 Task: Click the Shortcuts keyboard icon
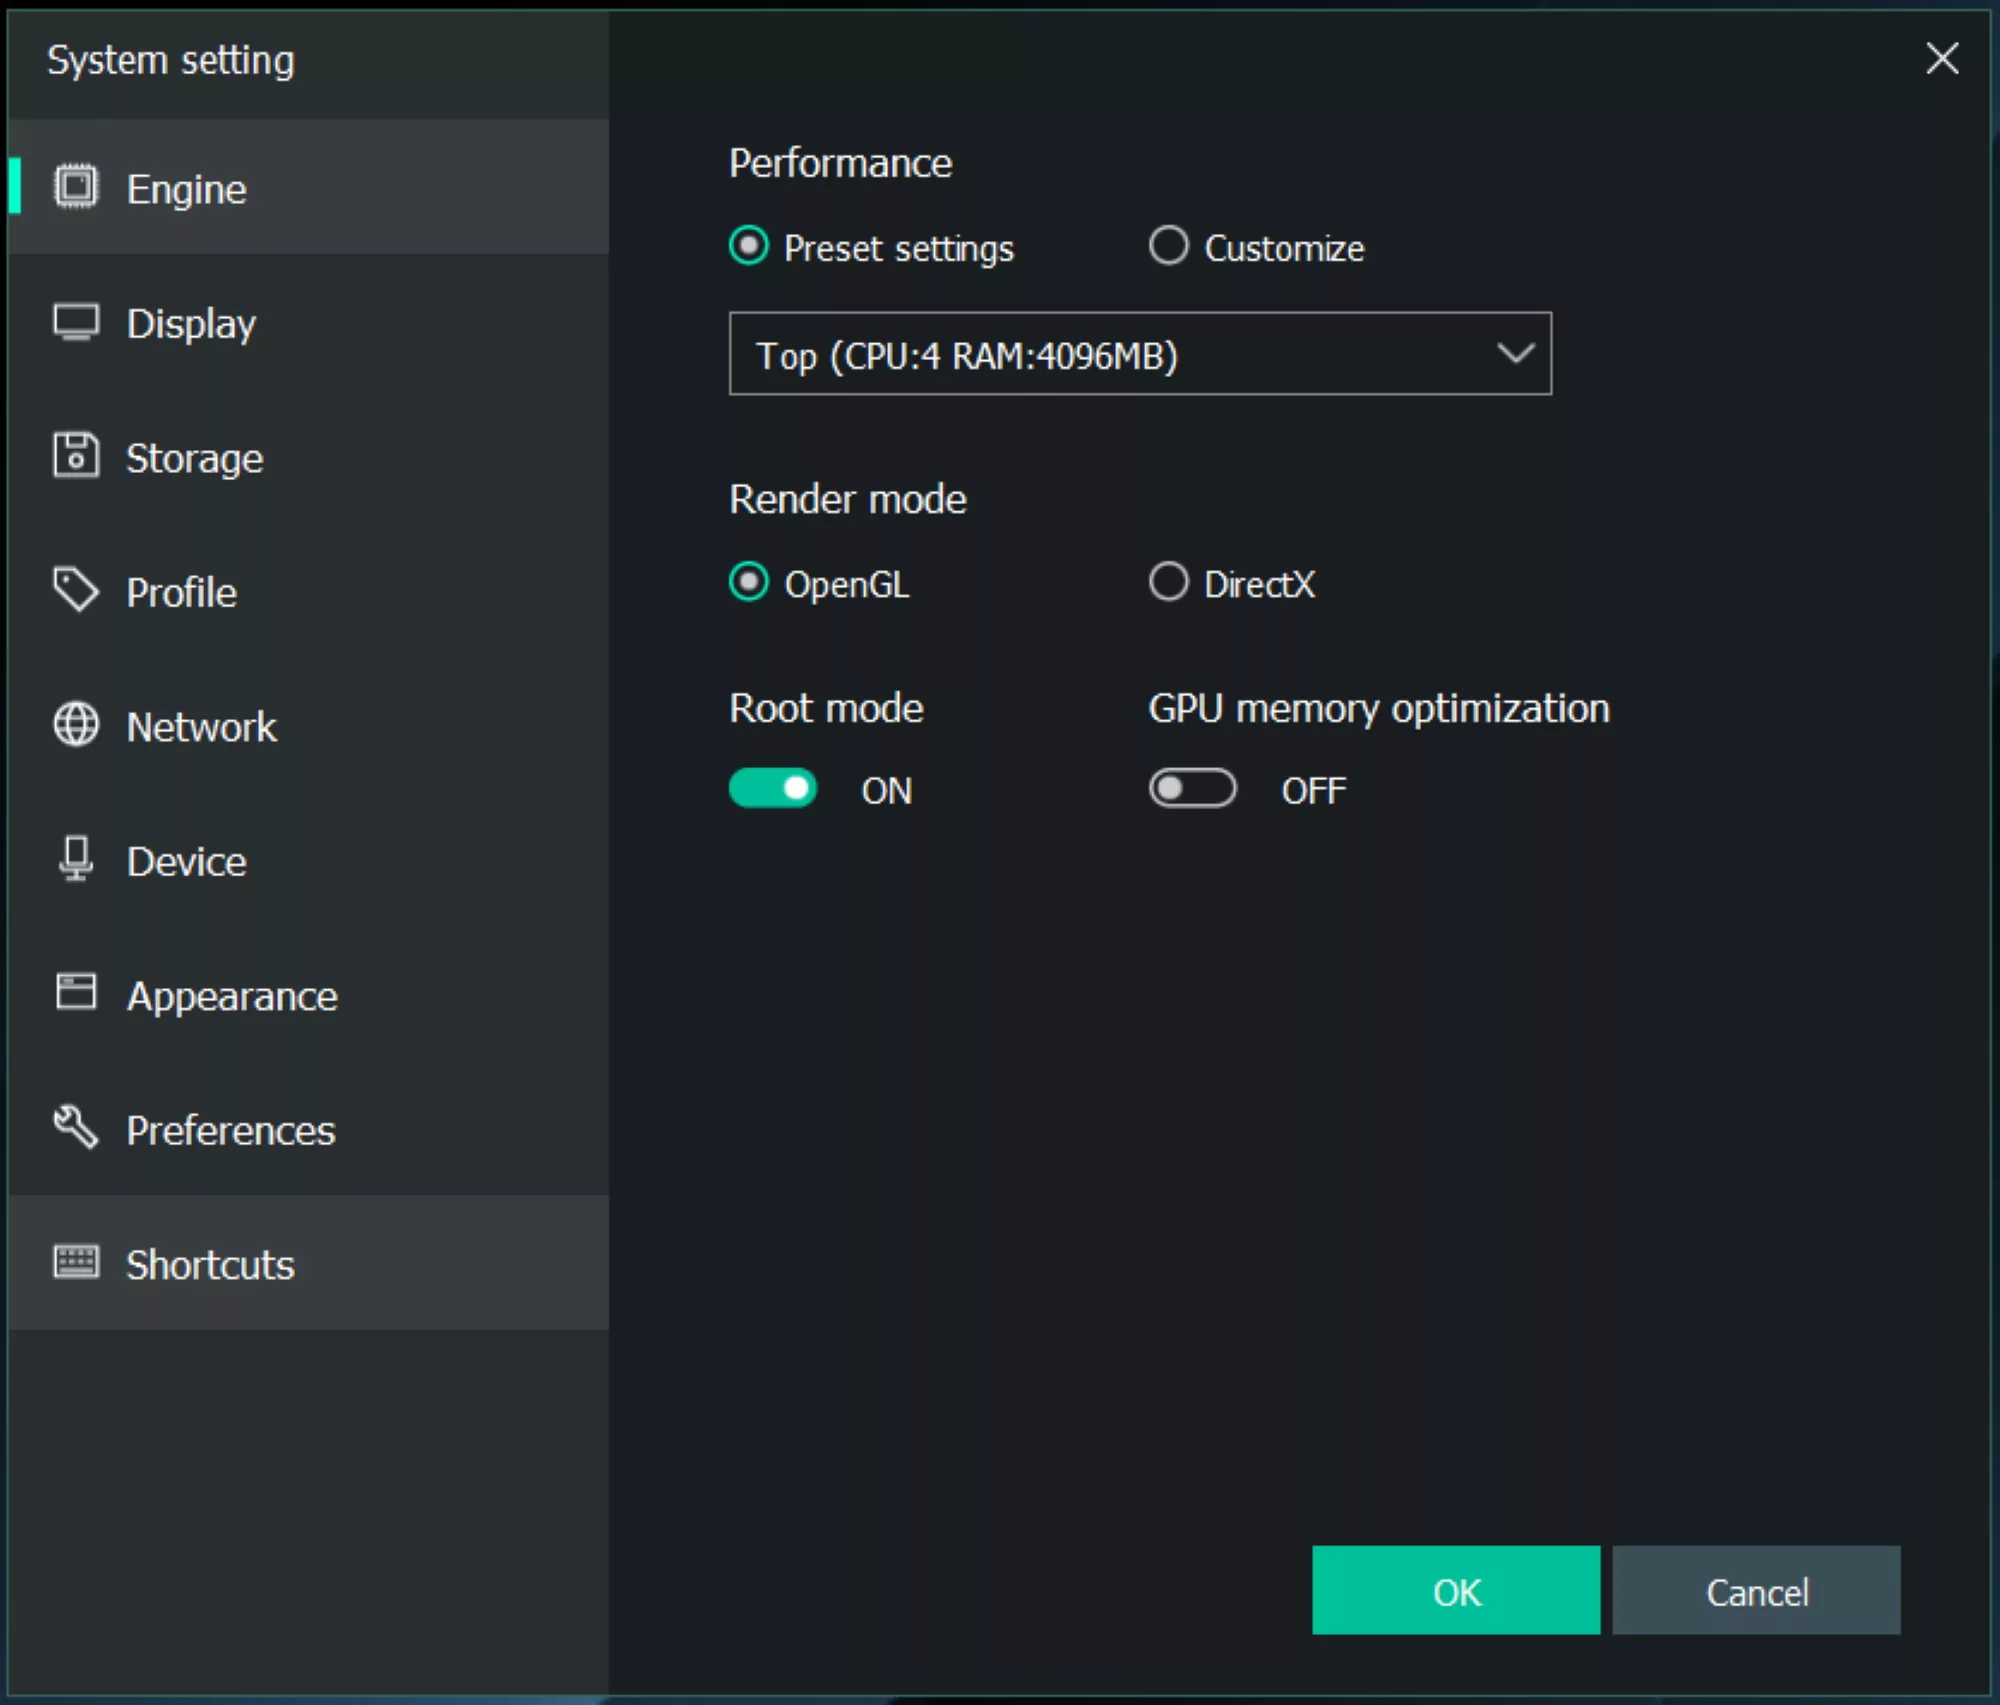(x=76, y=1262)
